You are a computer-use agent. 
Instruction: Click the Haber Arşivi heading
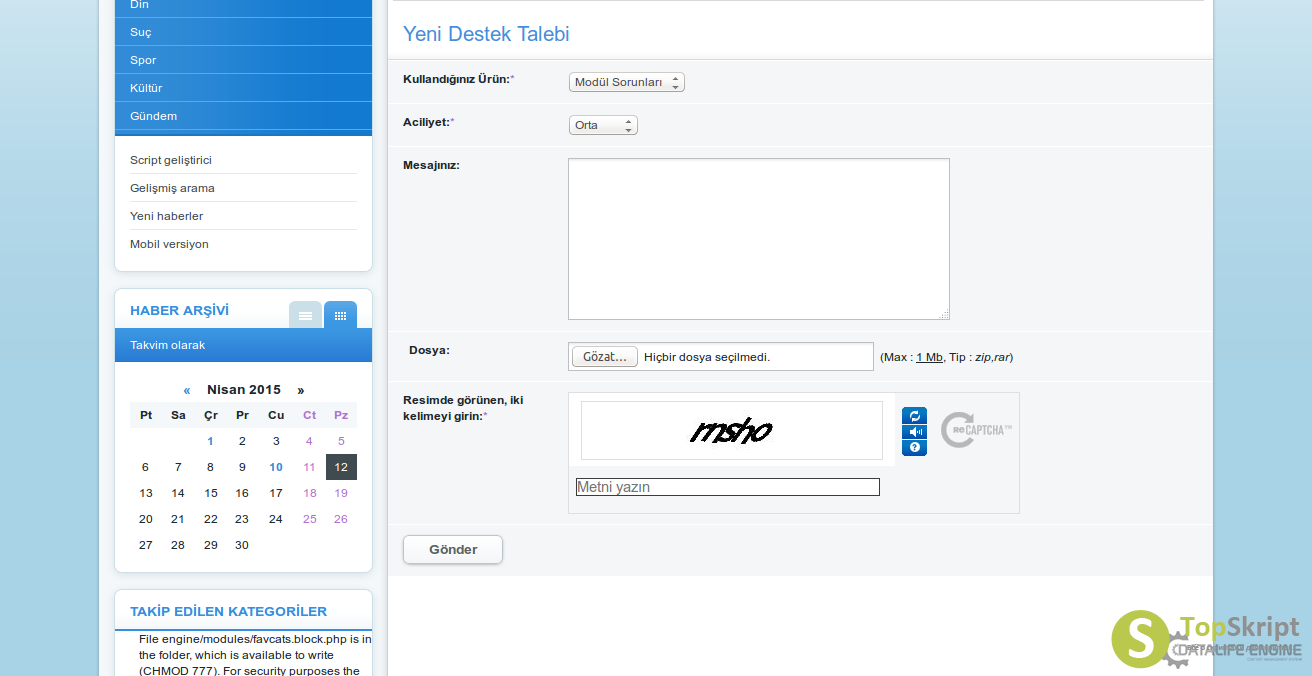point(180,310)
